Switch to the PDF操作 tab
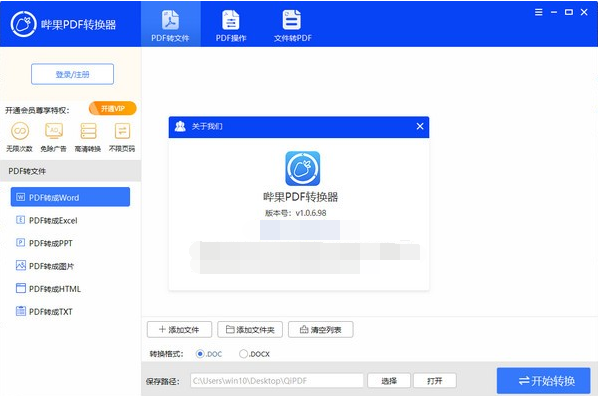598x396 pixels. pos(231,26)
